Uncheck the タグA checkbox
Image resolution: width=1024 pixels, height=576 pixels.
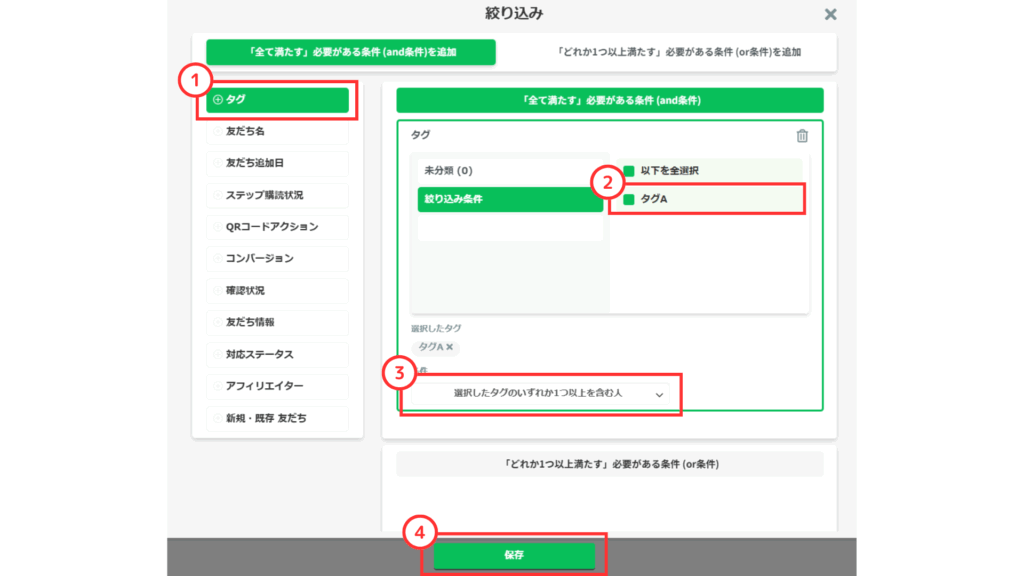(629, 200)
